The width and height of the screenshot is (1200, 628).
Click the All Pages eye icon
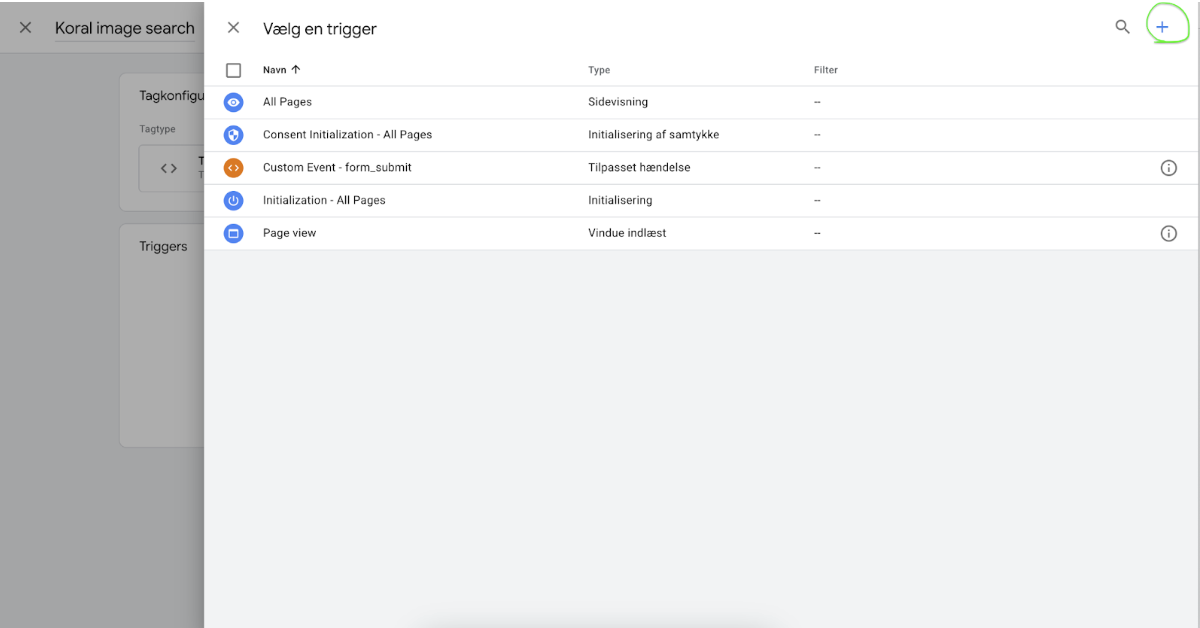click(x=233, y=102)
